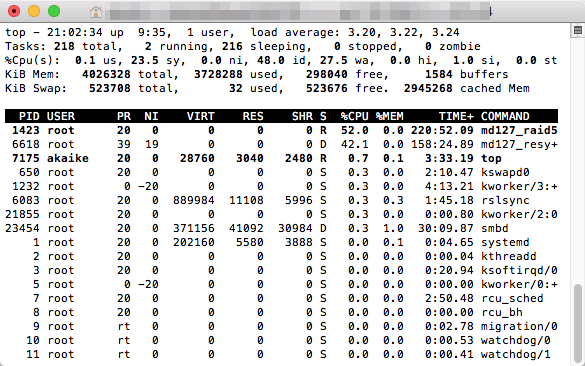Click the top command in process list
585x366 pixels.
pyautogui.click(x=491, y=159)
